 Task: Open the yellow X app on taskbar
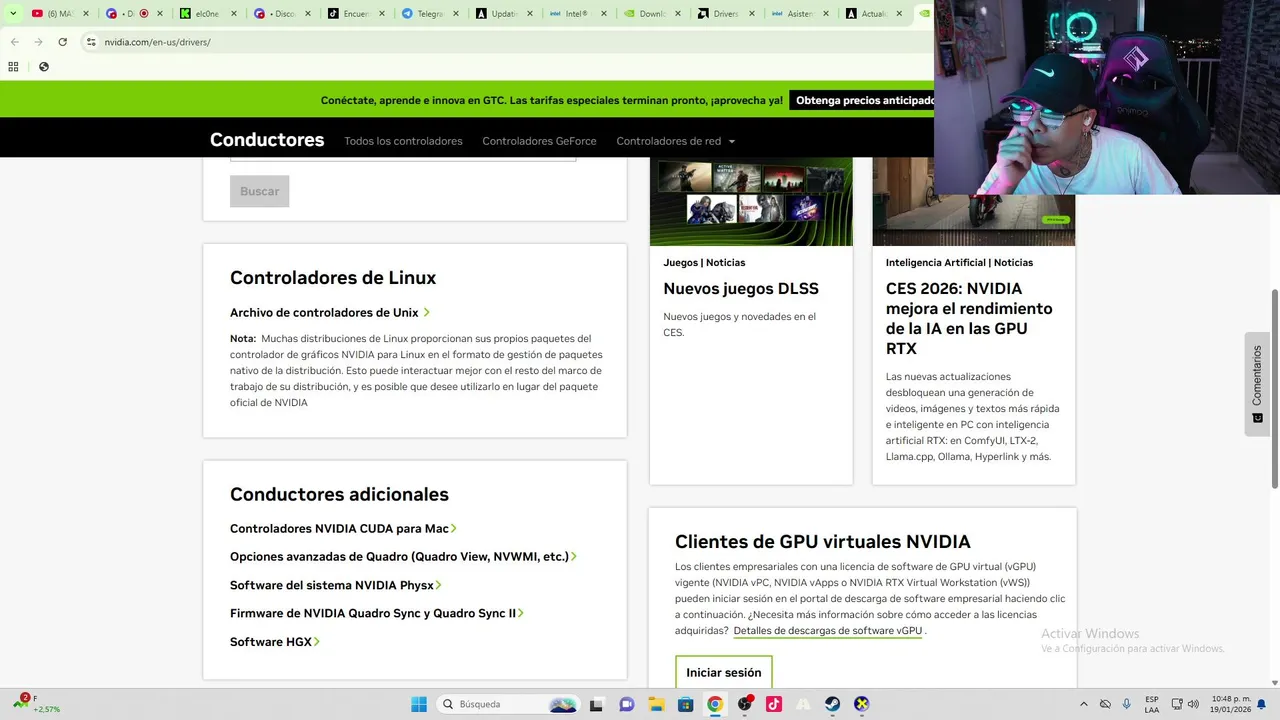pos(861,704)
